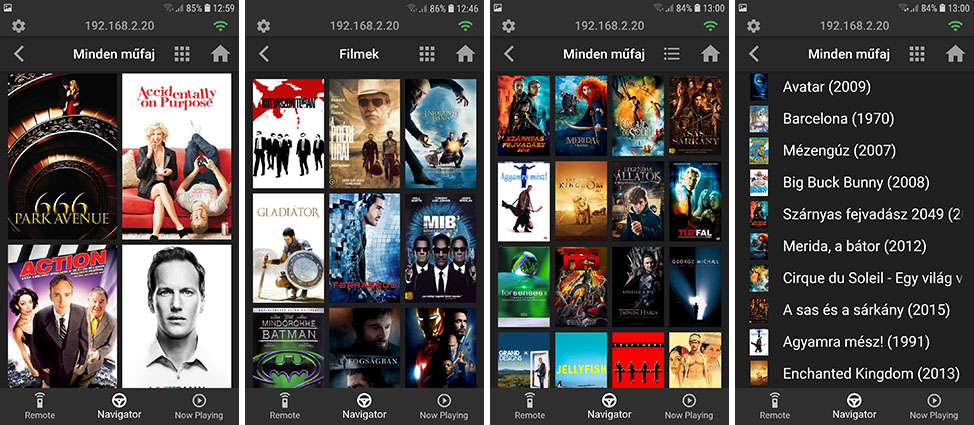Tap 192.168.2.20 address in first screen
This screenshot has height=425, width=974.
click(119, 26)
